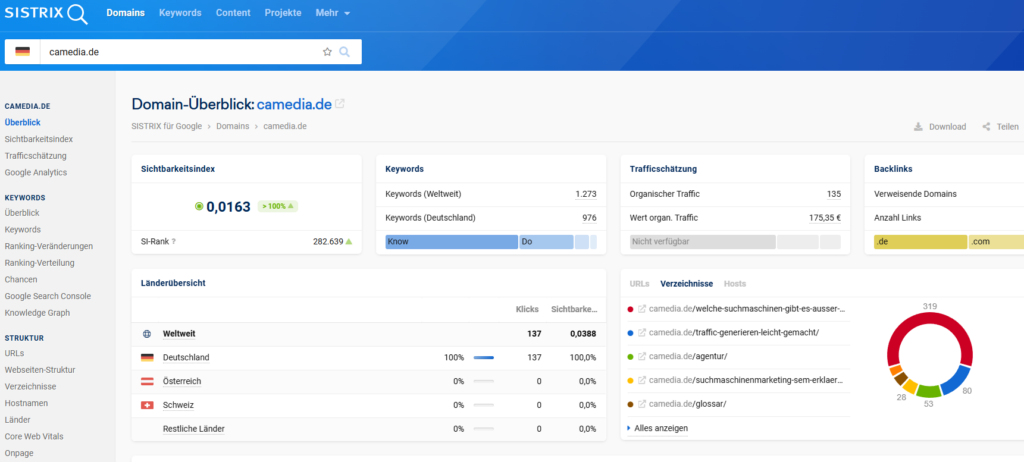Open Trafficschätzung in the sidebar
The height and width of the screenshot is (462, 1024).
(x=35, y=156)
